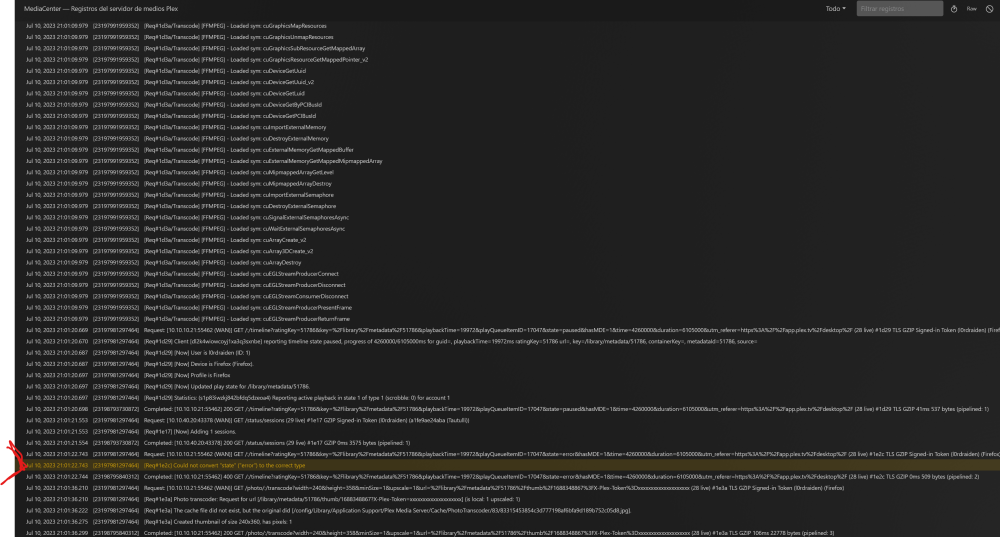The image size is (1000, 537).
Task: Click the stopwatch icon in the header
Action: click(x=954, y=9)
